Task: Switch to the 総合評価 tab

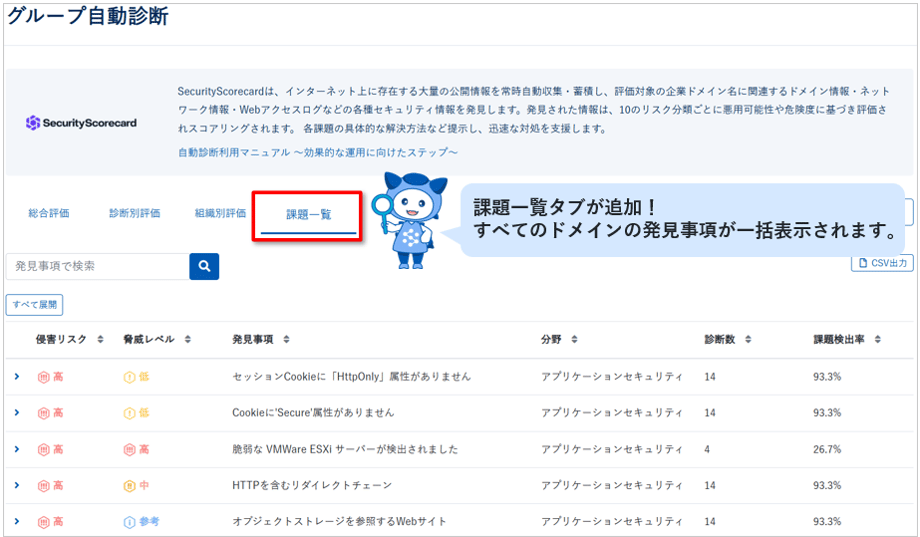Action: [x=49, y=213]
